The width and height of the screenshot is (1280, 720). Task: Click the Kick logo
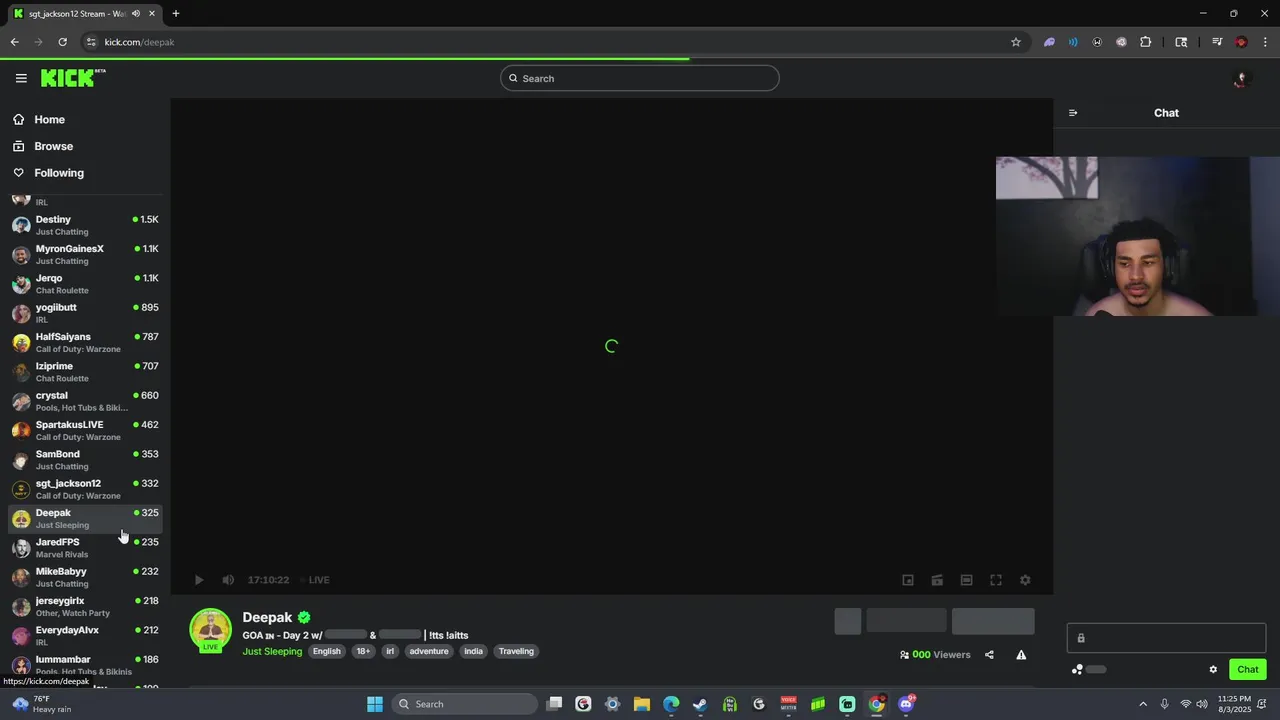pos(73,78)
